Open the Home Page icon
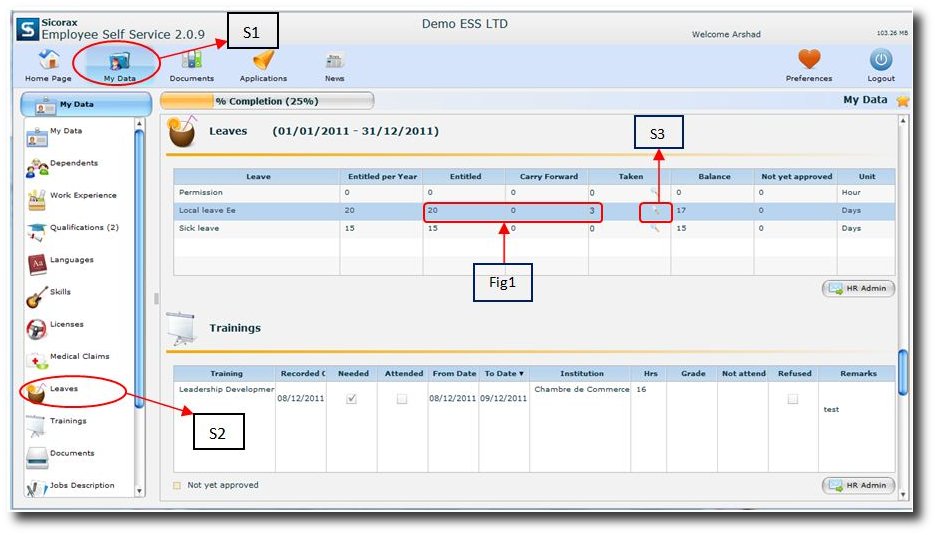 click(49, 61)
